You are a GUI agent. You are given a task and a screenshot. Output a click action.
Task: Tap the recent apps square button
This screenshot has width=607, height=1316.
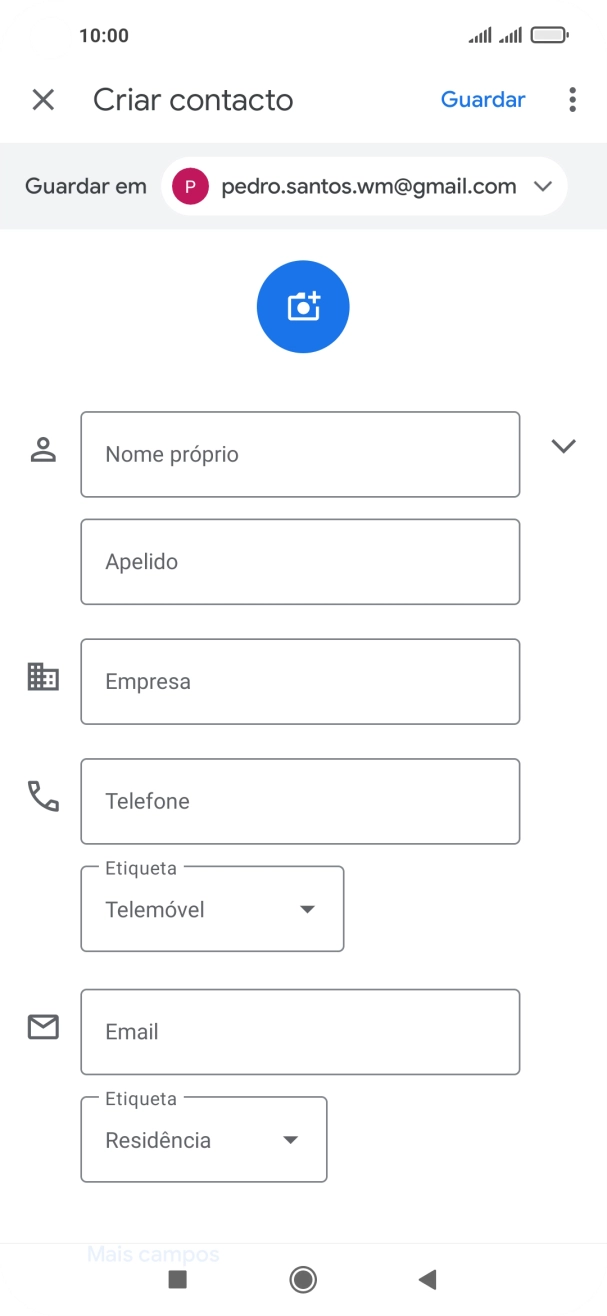click(x=178, y=1279)
